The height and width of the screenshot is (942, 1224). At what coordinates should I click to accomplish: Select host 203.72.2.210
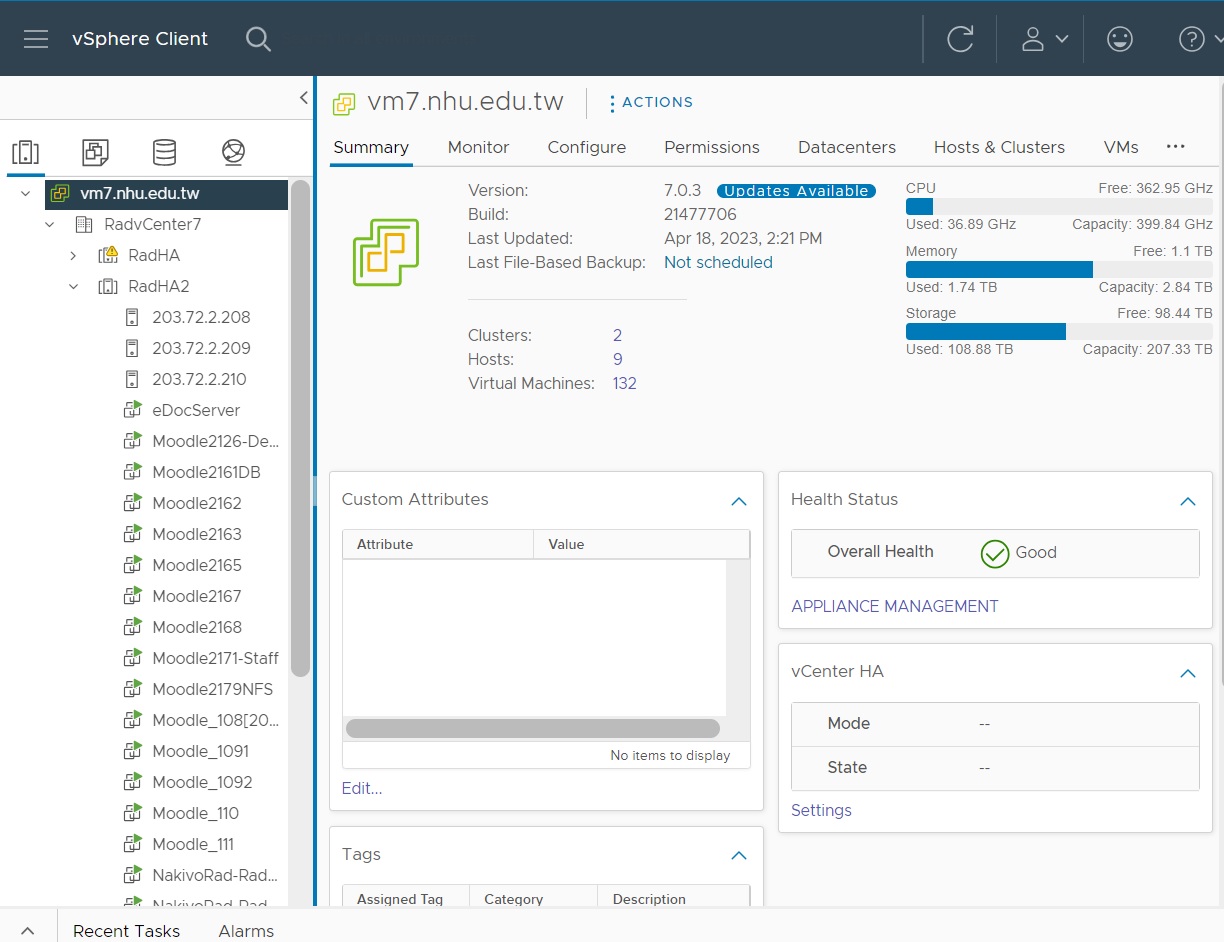coord(199,379)
